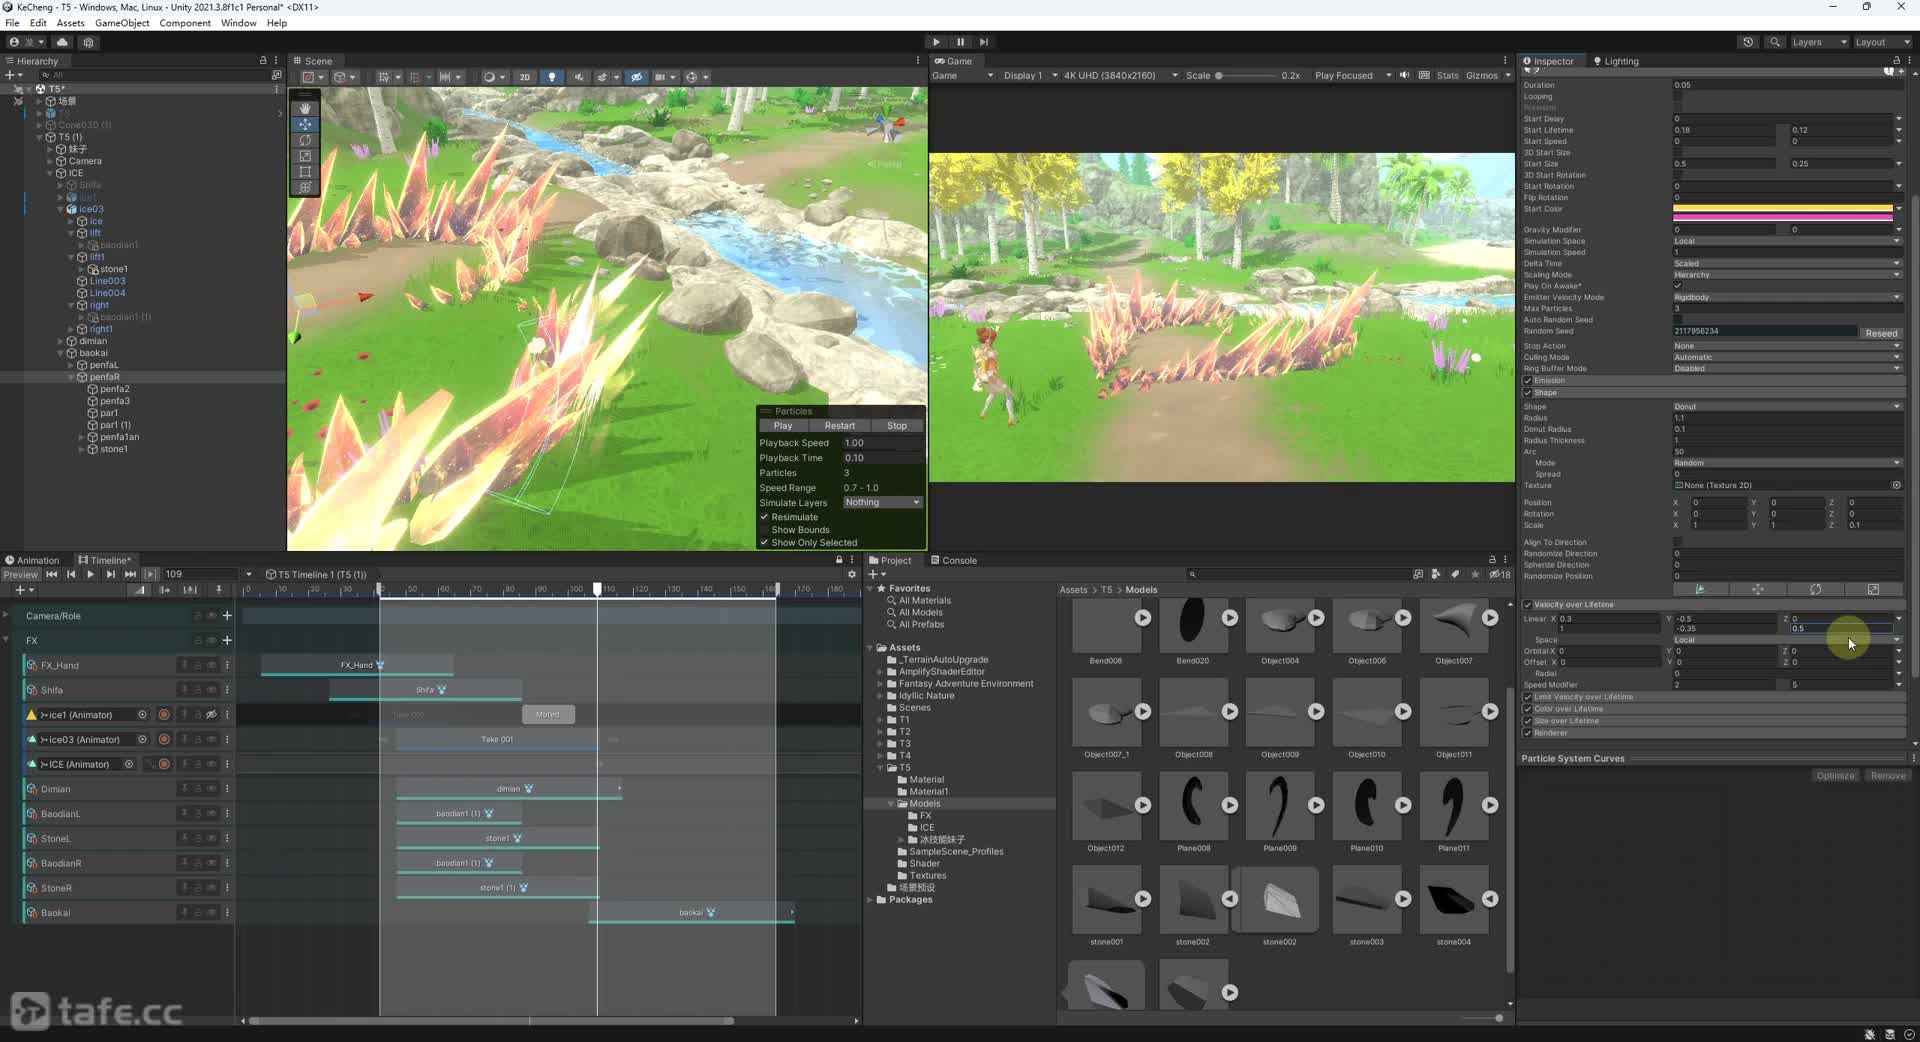
Task: Toggle Game view Stats
Action: click(1447, 76)
